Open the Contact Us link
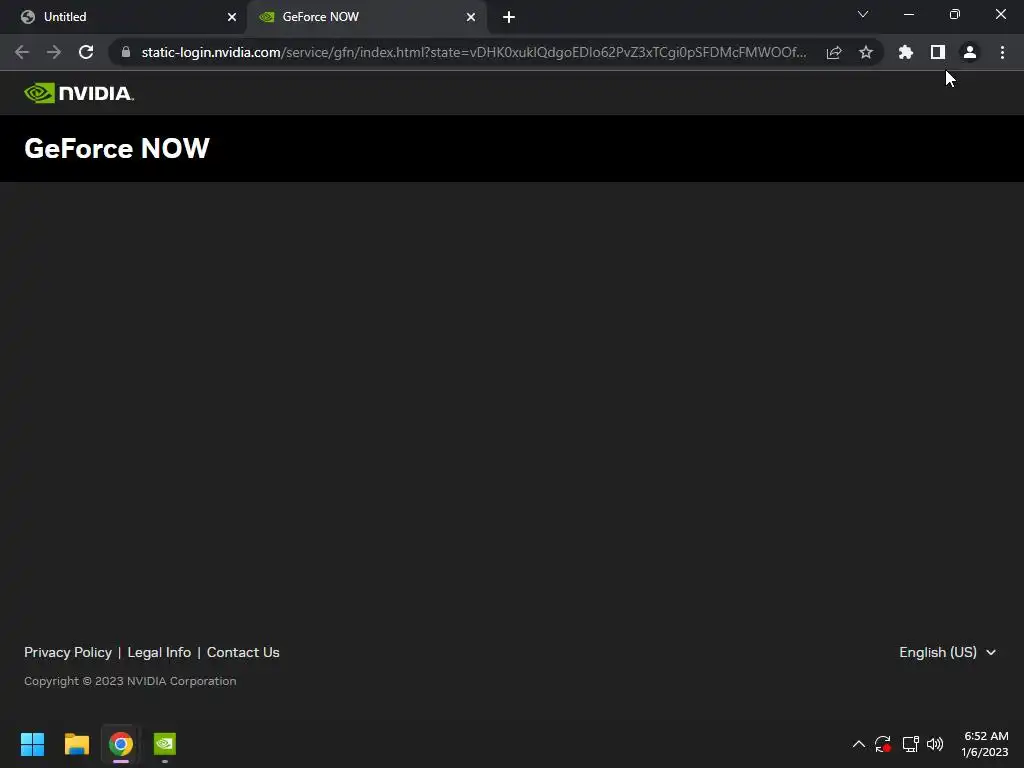1024x768 pixels. [243, 652]
